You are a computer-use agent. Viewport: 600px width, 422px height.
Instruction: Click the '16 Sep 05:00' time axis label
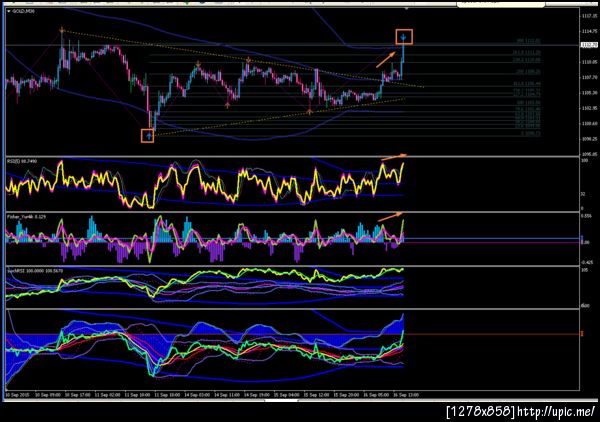click(x=376, y=394)
